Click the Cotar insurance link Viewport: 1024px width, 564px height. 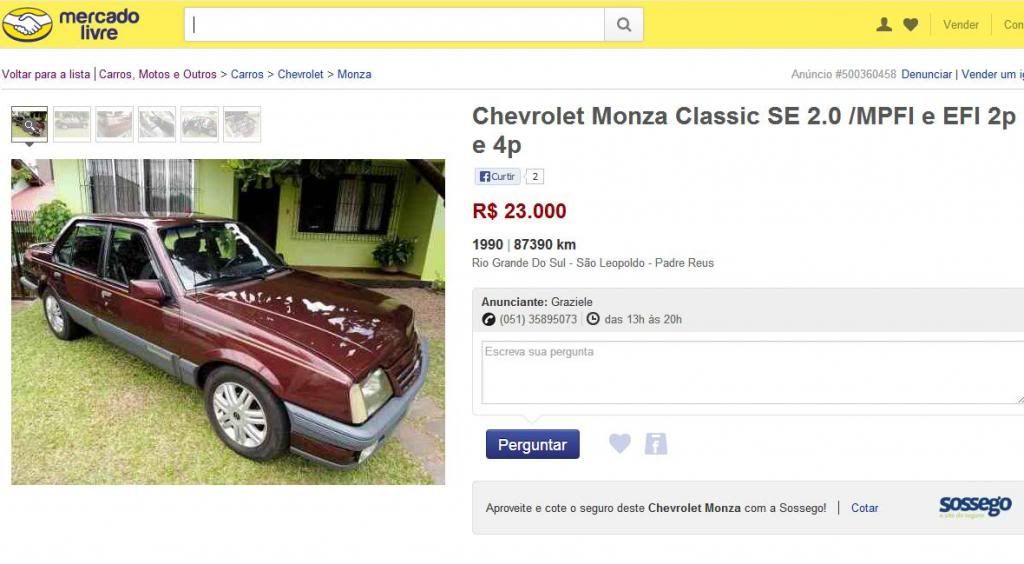click(x=864, y=508)
